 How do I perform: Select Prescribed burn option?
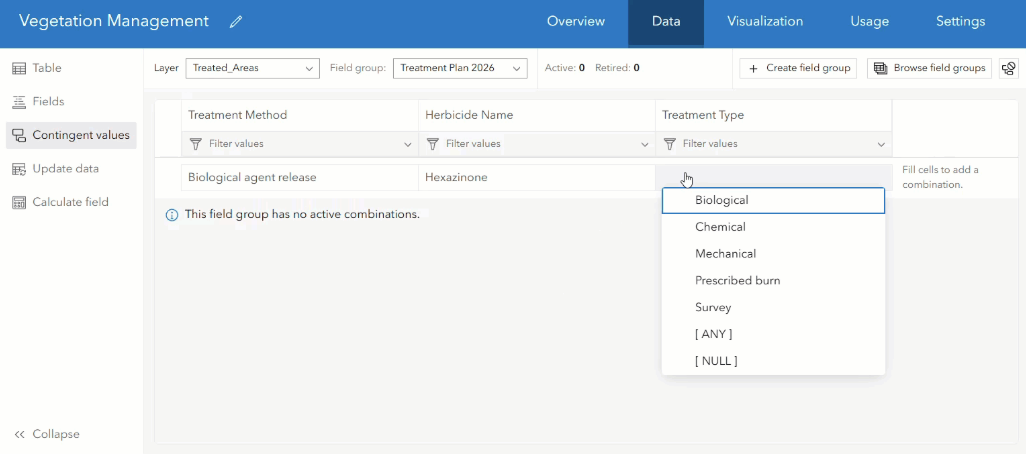point(773,281)
